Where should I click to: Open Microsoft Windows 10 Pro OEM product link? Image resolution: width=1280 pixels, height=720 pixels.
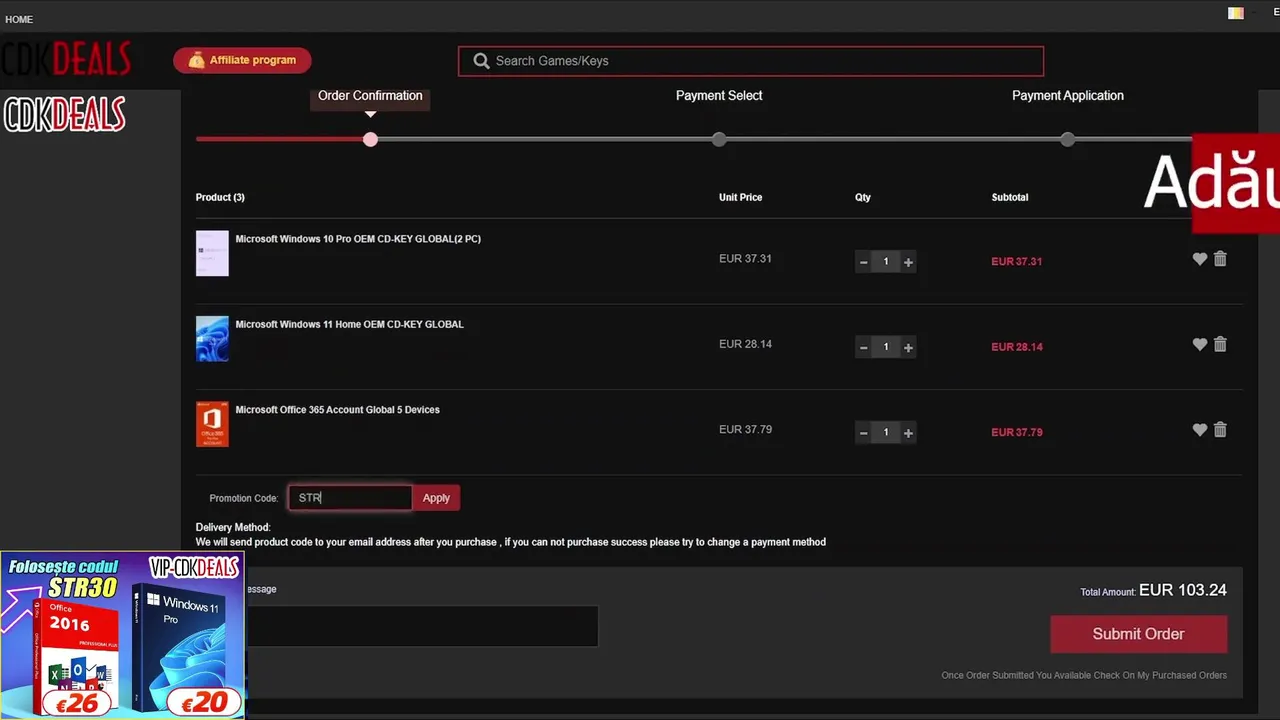point(358,239)
